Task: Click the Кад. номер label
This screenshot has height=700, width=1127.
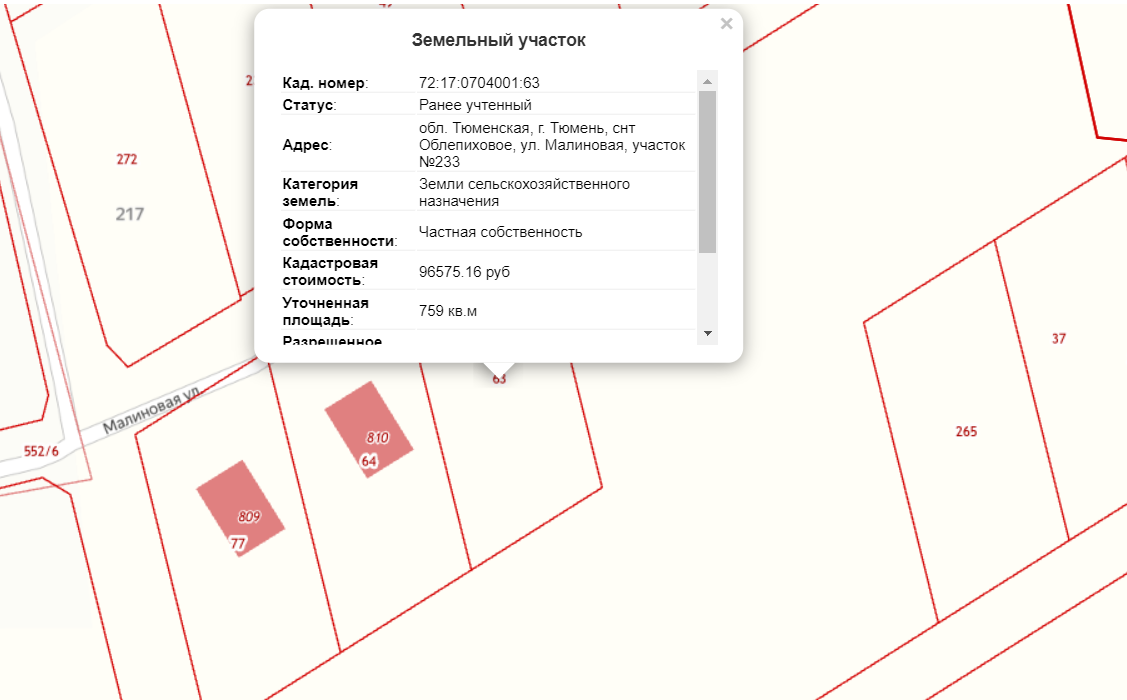Action: [x=325, y=83]
